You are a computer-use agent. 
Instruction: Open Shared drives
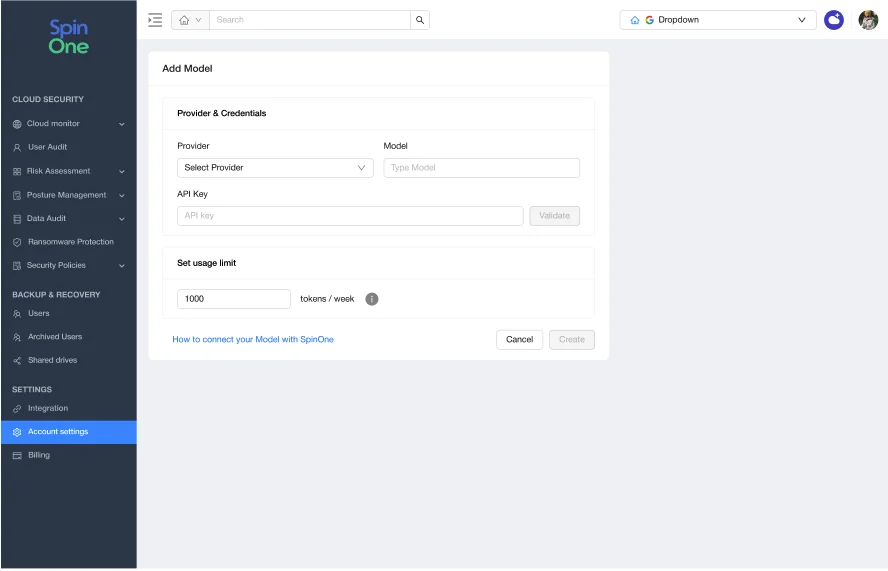click(x=69, y=360)
